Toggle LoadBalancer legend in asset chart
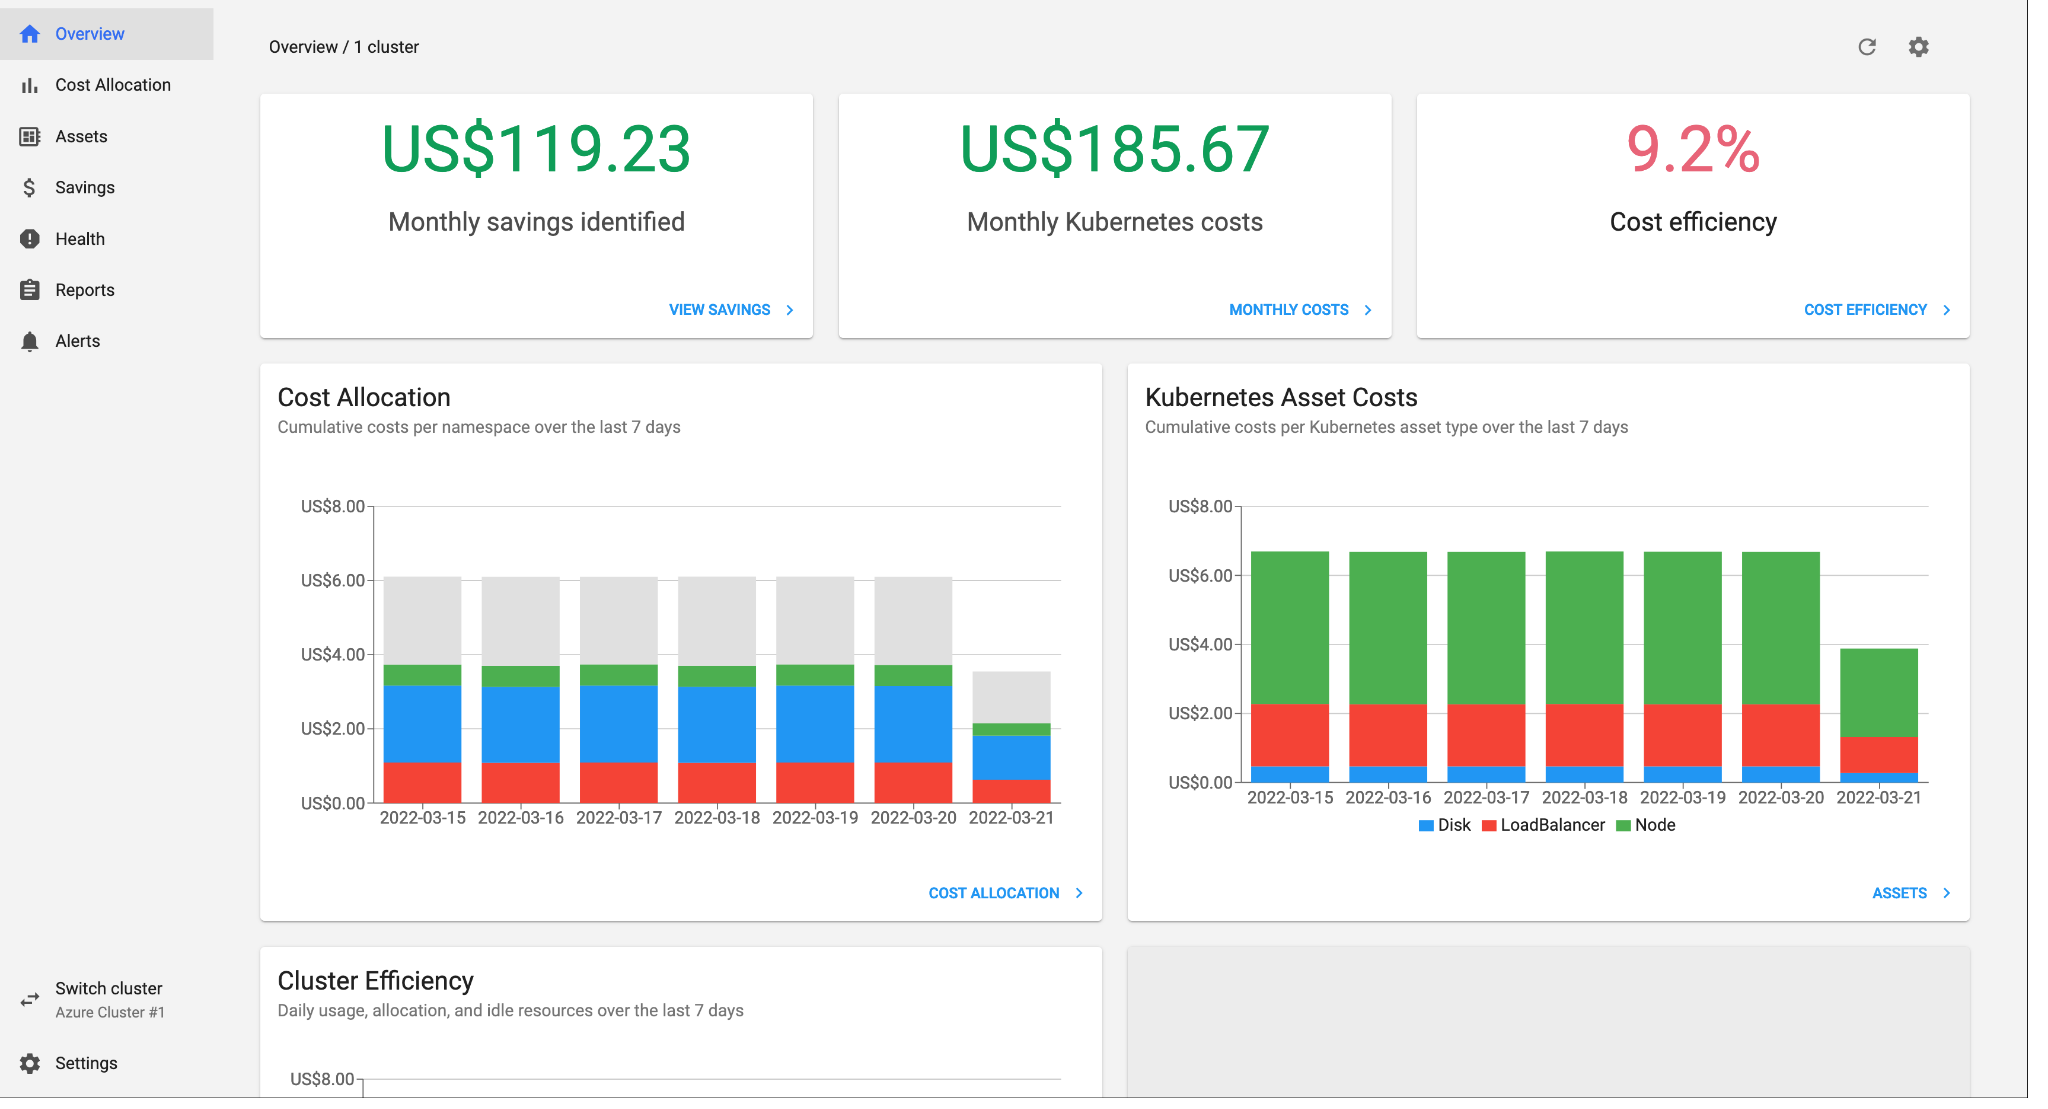Screen dimensions: 2048x1109 pos(1540,825)
